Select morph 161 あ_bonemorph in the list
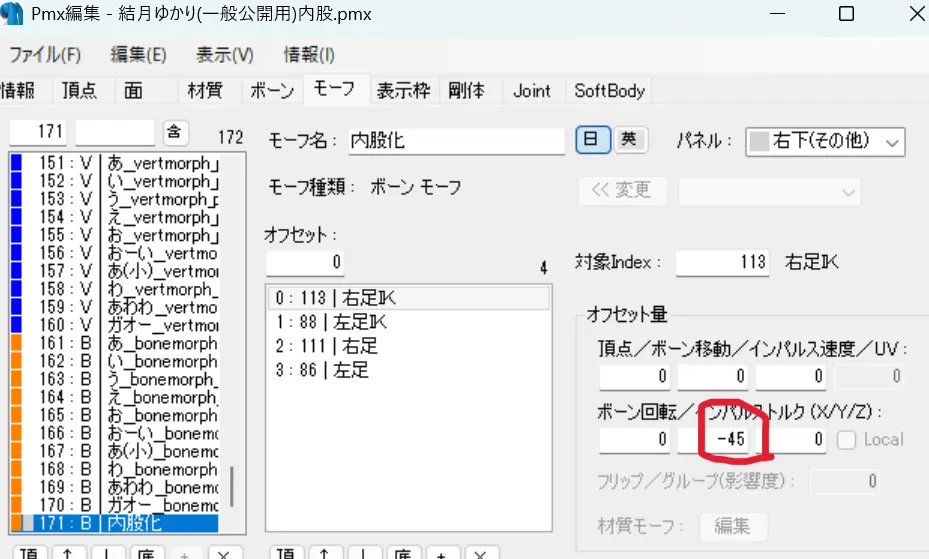Image resolution: width=929 pixels, height=559 pixels. coord(114,343)
